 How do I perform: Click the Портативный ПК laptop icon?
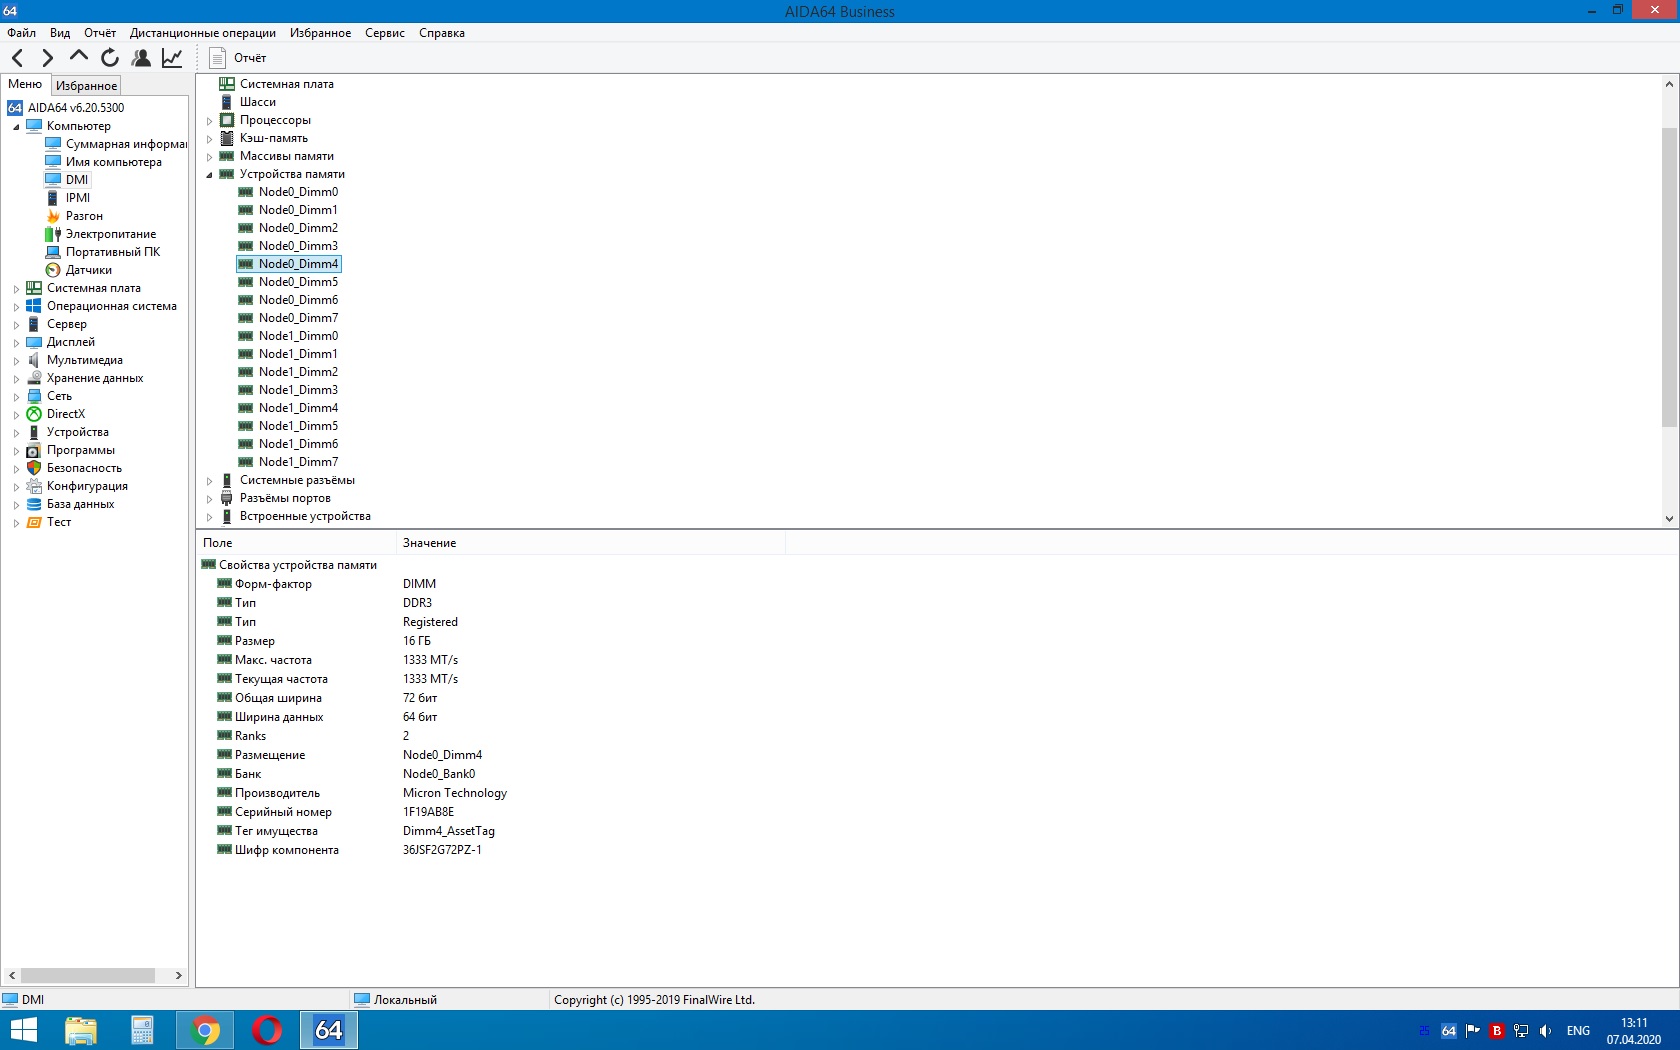click(x=53, y=252)
